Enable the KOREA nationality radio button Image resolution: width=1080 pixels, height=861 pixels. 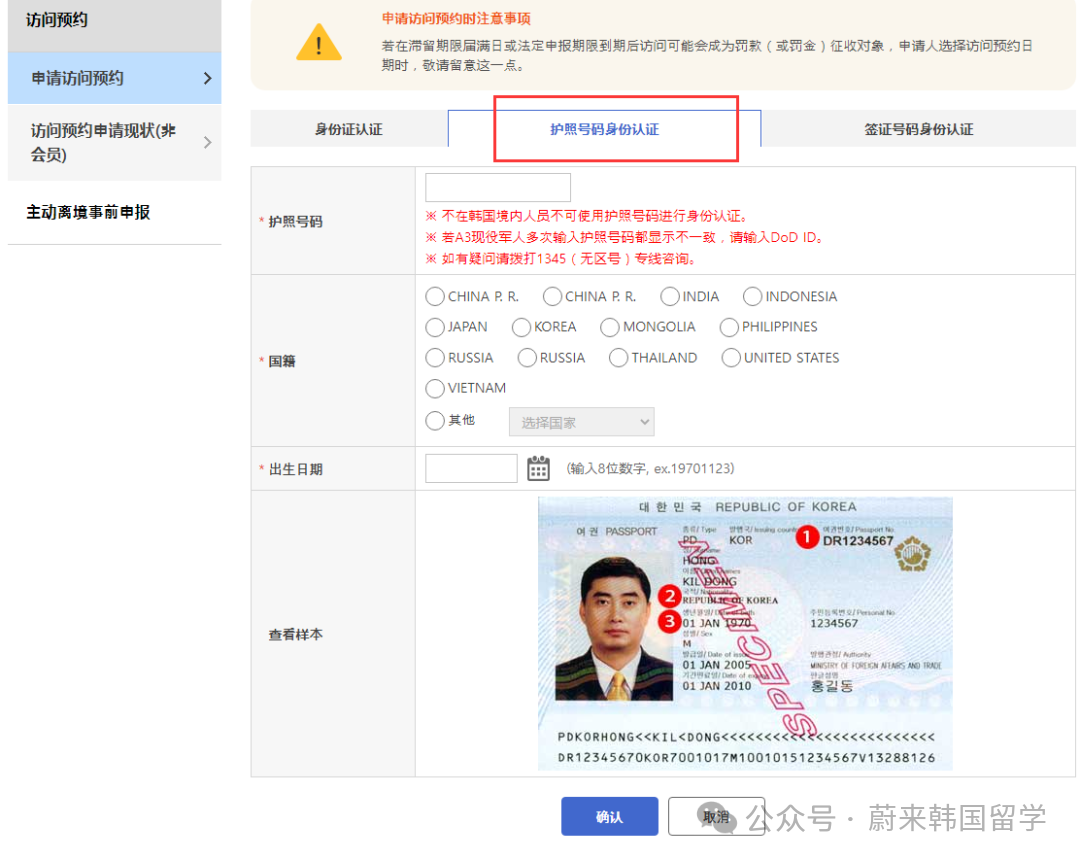[x=521, y=327]
